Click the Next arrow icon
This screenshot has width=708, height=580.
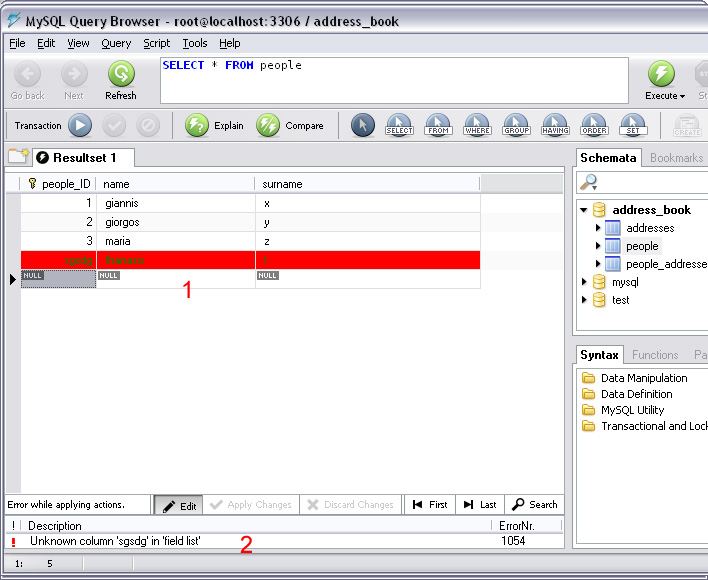pos(74,74)
